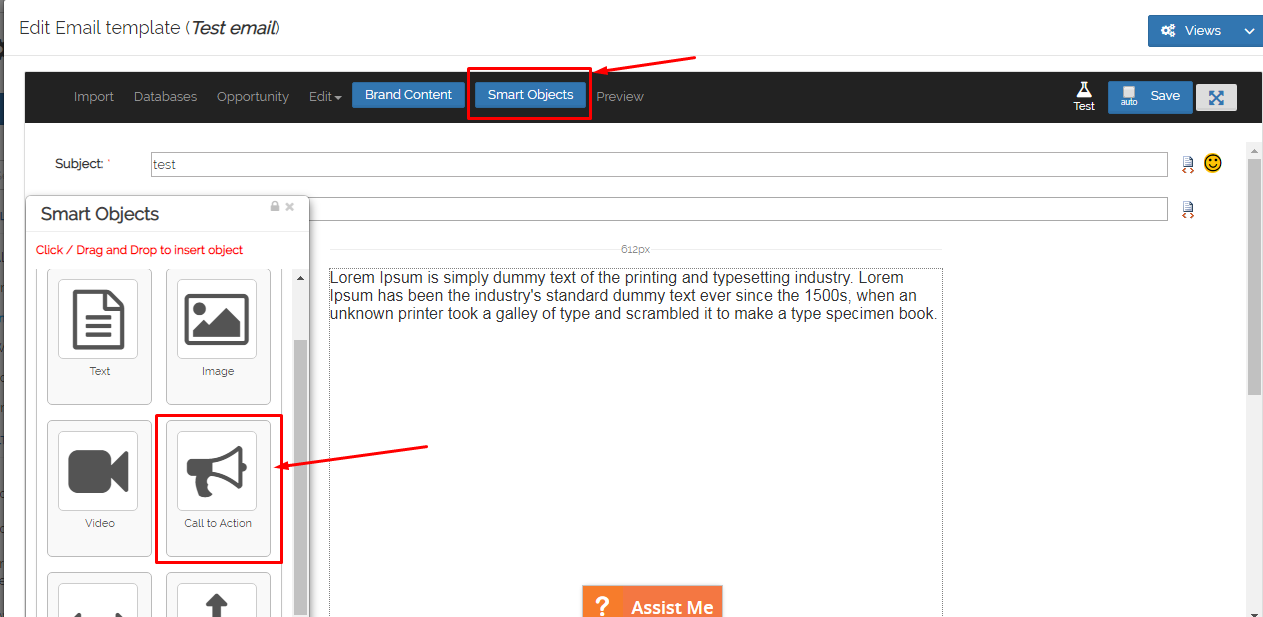This screenshot has height=617, width=1263.
Task: Click the merge-field icon beside Subject field
Action: [x=1188, y=164]
